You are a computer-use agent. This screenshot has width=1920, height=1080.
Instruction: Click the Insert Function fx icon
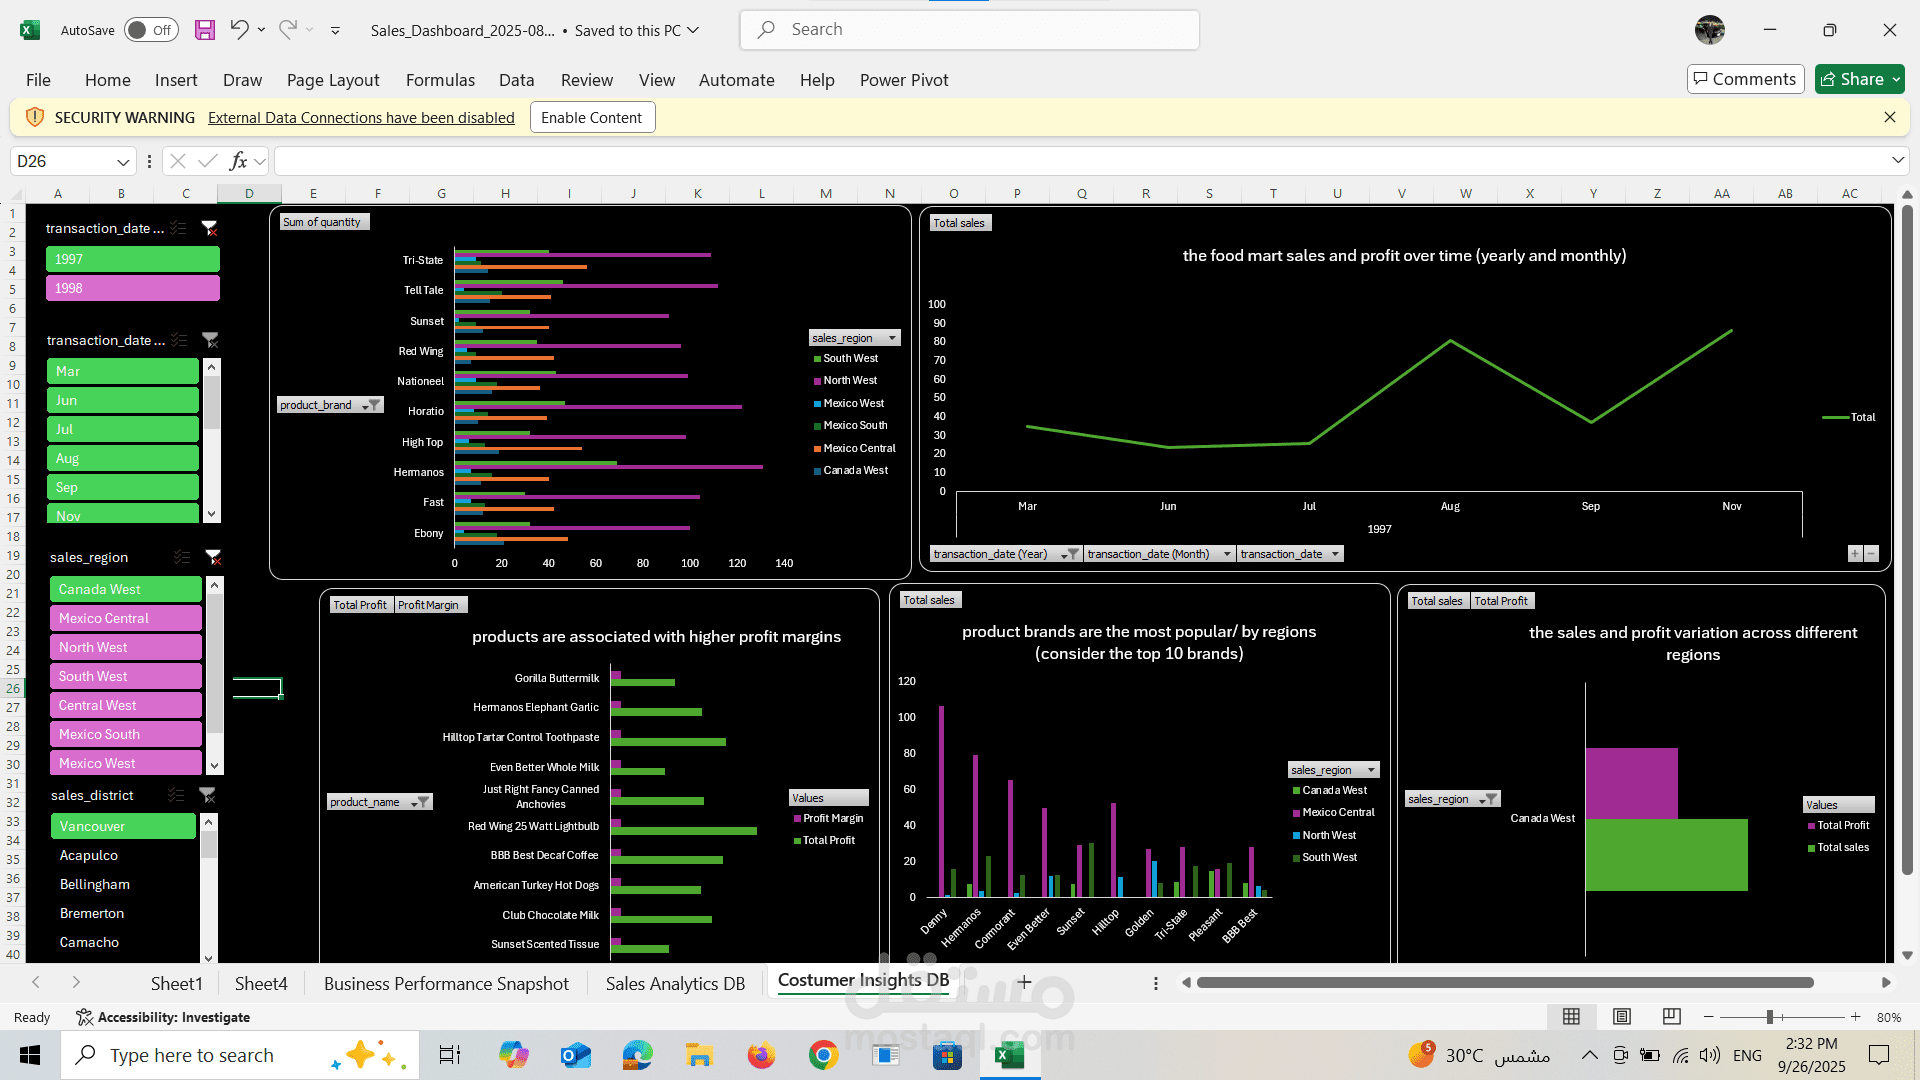pos(238,161)
